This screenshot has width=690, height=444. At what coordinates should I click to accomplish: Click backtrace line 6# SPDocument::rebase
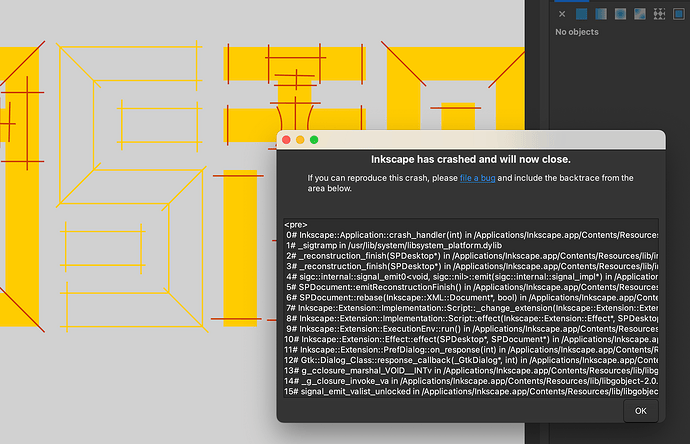click(x=471, y=297)
